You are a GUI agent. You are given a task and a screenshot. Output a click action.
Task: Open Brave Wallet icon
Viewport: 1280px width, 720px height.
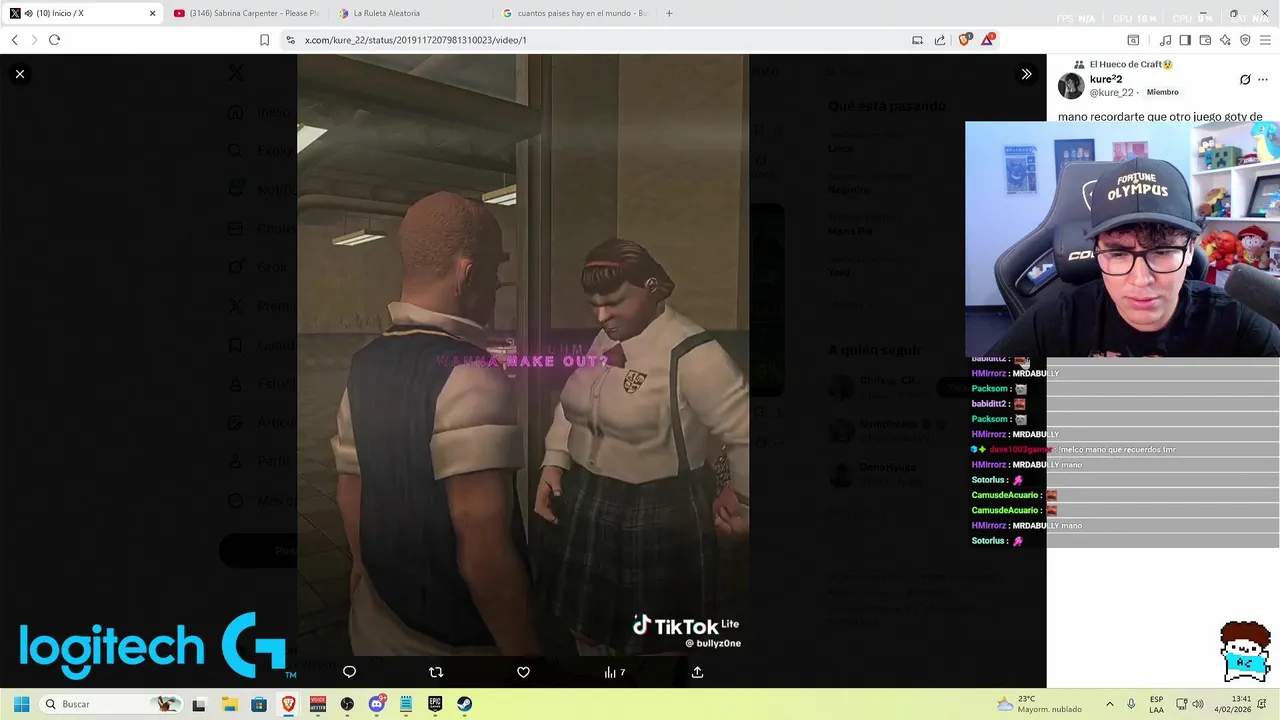tap(1205, 40)
